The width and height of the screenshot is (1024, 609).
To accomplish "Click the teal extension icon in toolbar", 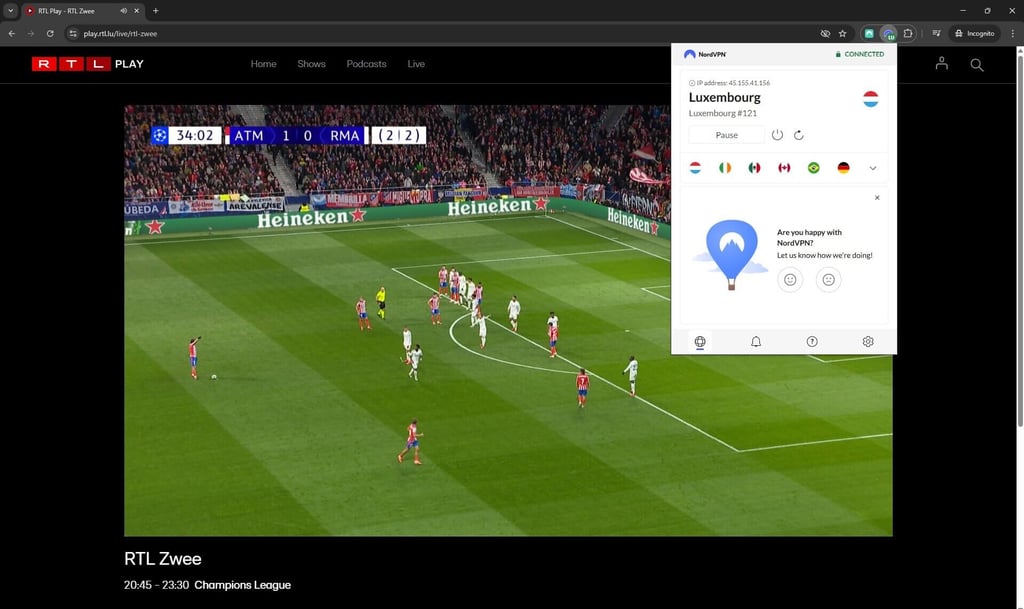I will pos(869,33).
